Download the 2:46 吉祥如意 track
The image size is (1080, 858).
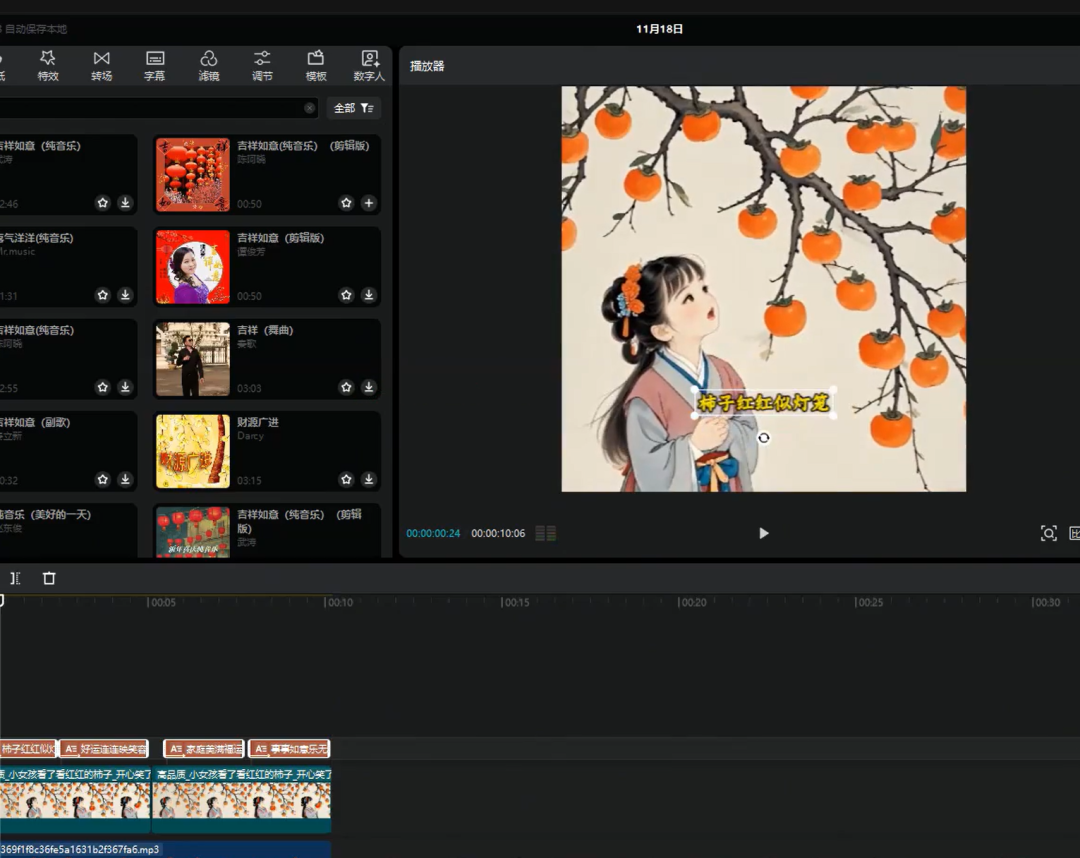[x=125, y=202]
